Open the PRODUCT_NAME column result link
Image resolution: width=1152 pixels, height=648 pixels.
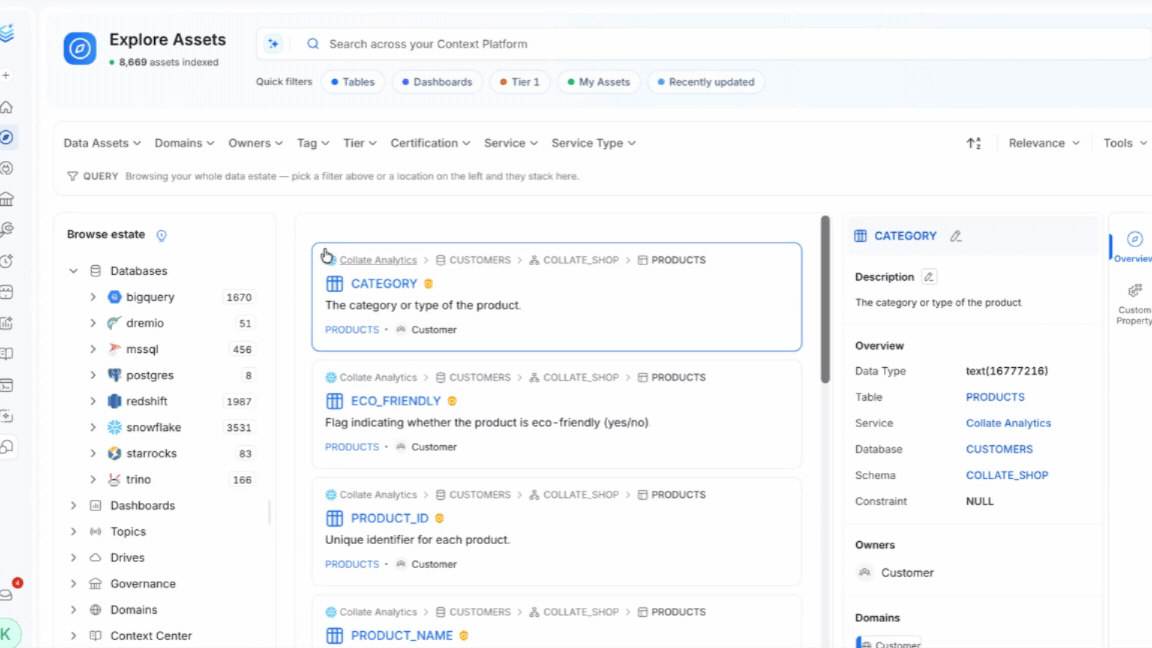click(401, 636)
